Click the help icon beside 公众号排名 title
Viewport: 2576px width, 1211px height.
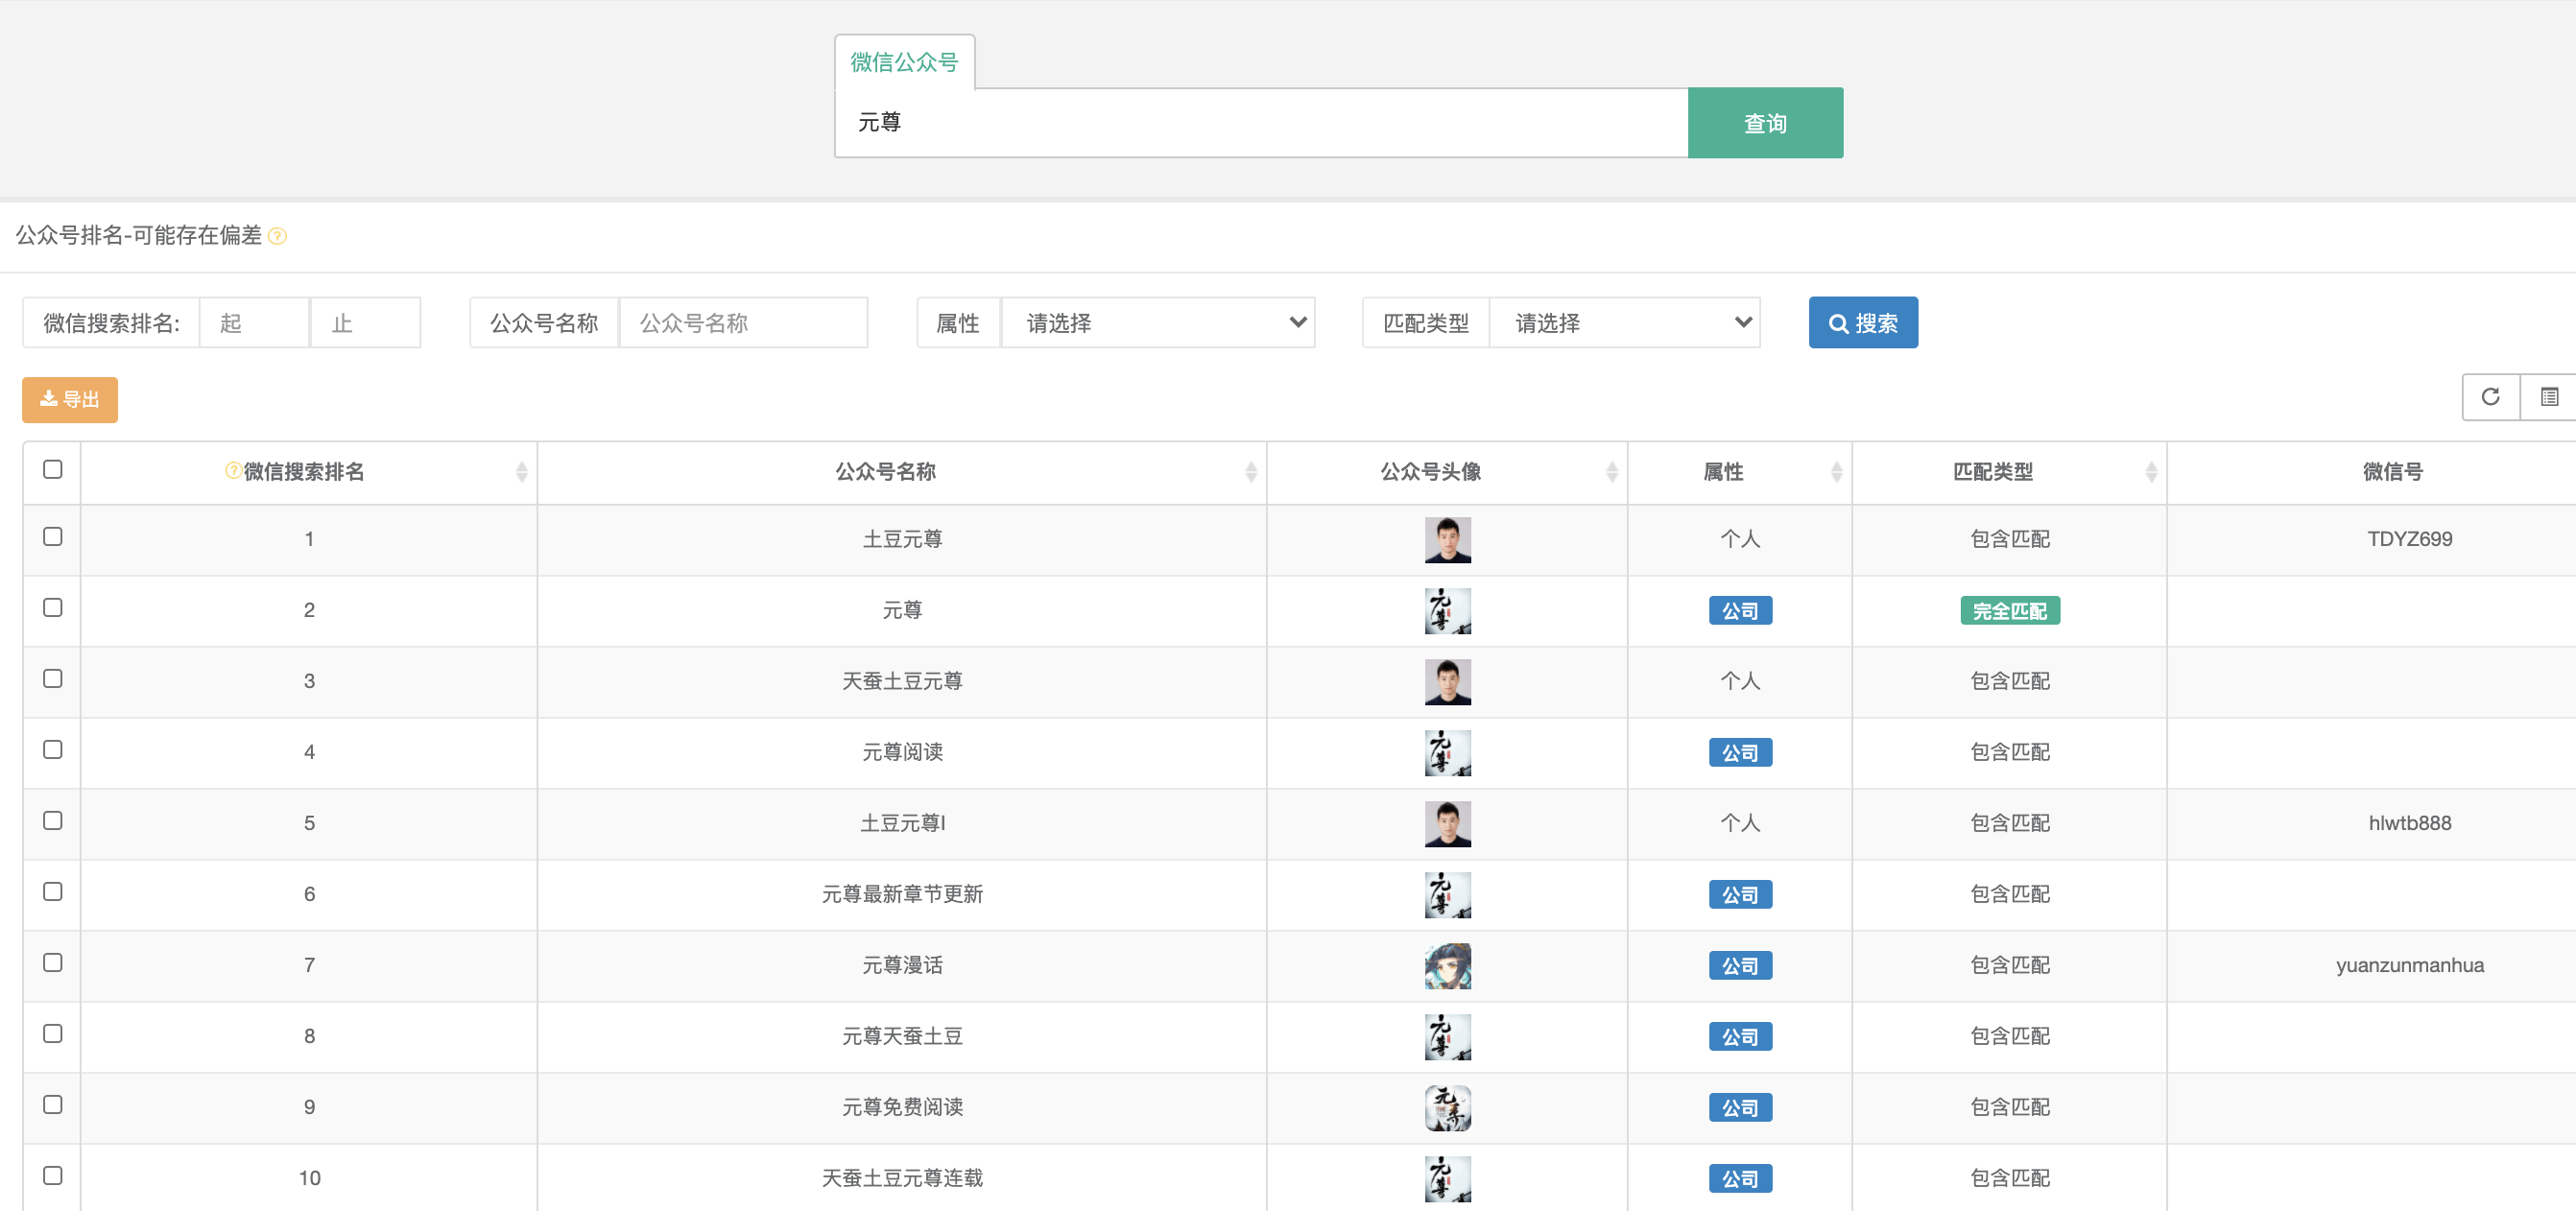(x=278, y=236)
